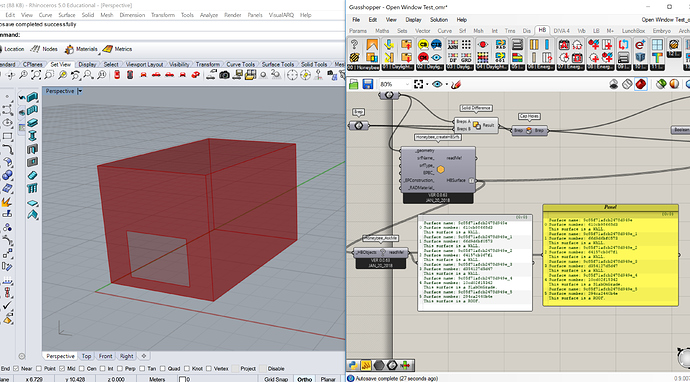Click the colorful T icon in HB ribbon

click(x=657, y=57)
